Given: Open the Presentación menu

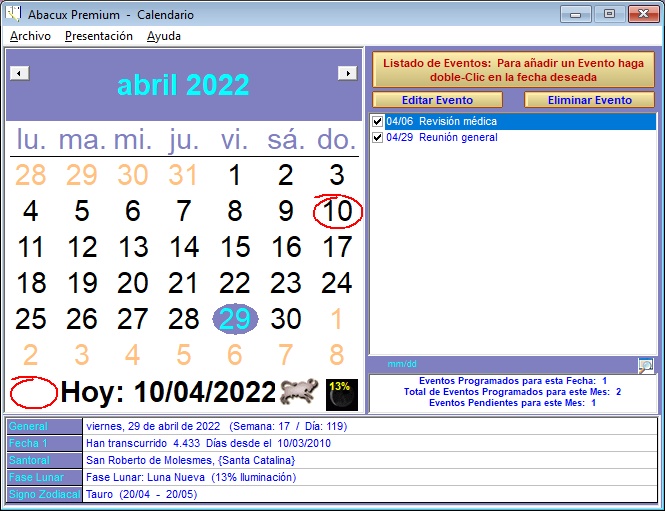Looking at the screenshot, I should click(98, 36).
